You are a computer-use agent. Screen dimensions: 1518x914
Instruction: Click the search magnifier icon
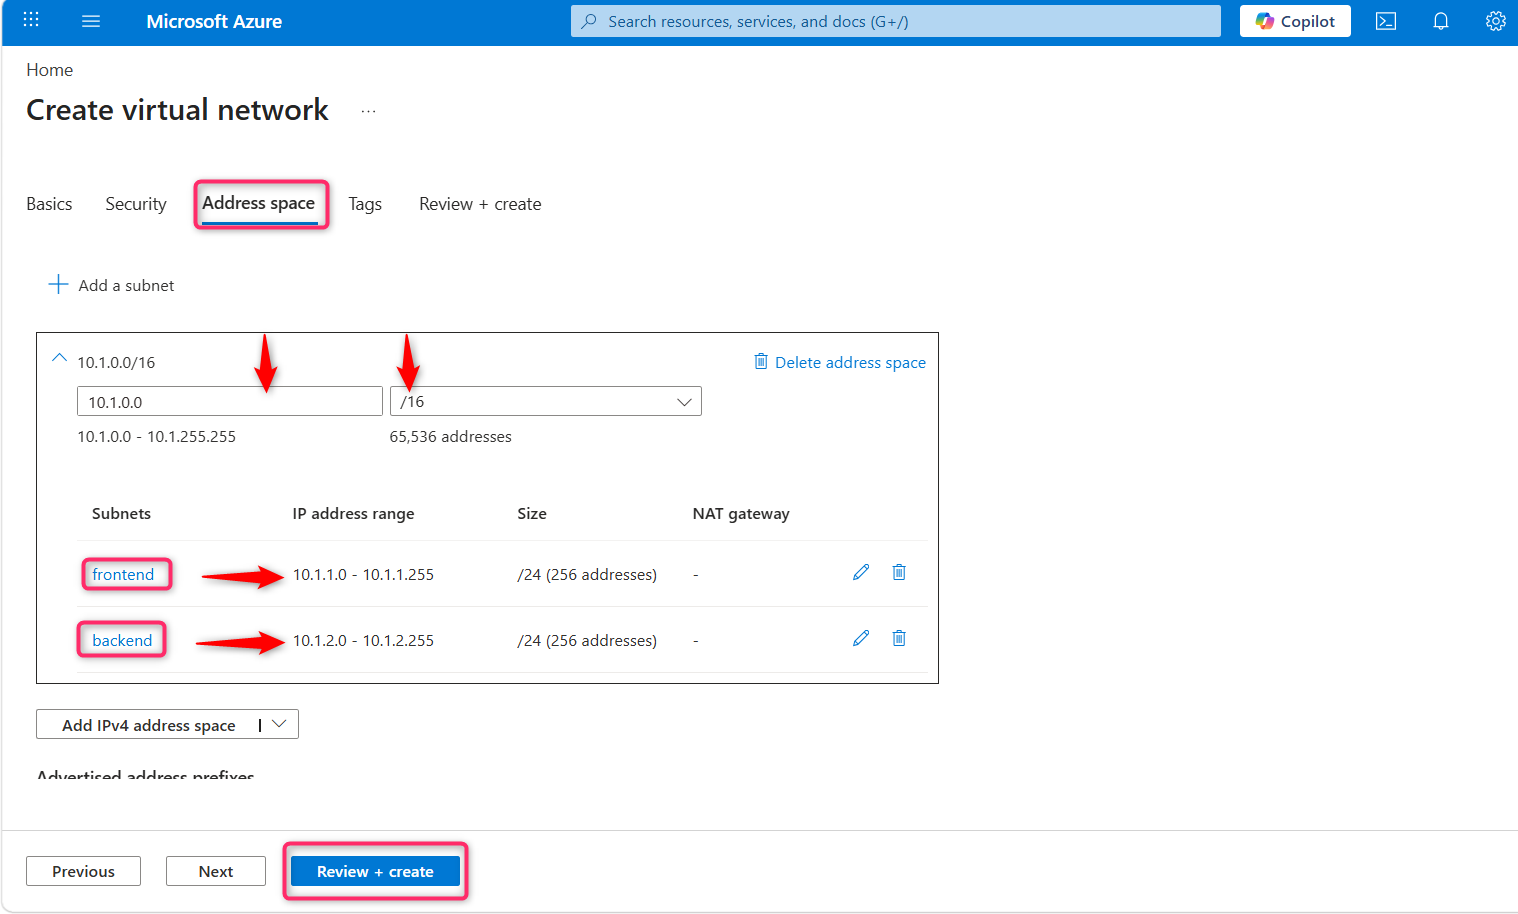589,21
